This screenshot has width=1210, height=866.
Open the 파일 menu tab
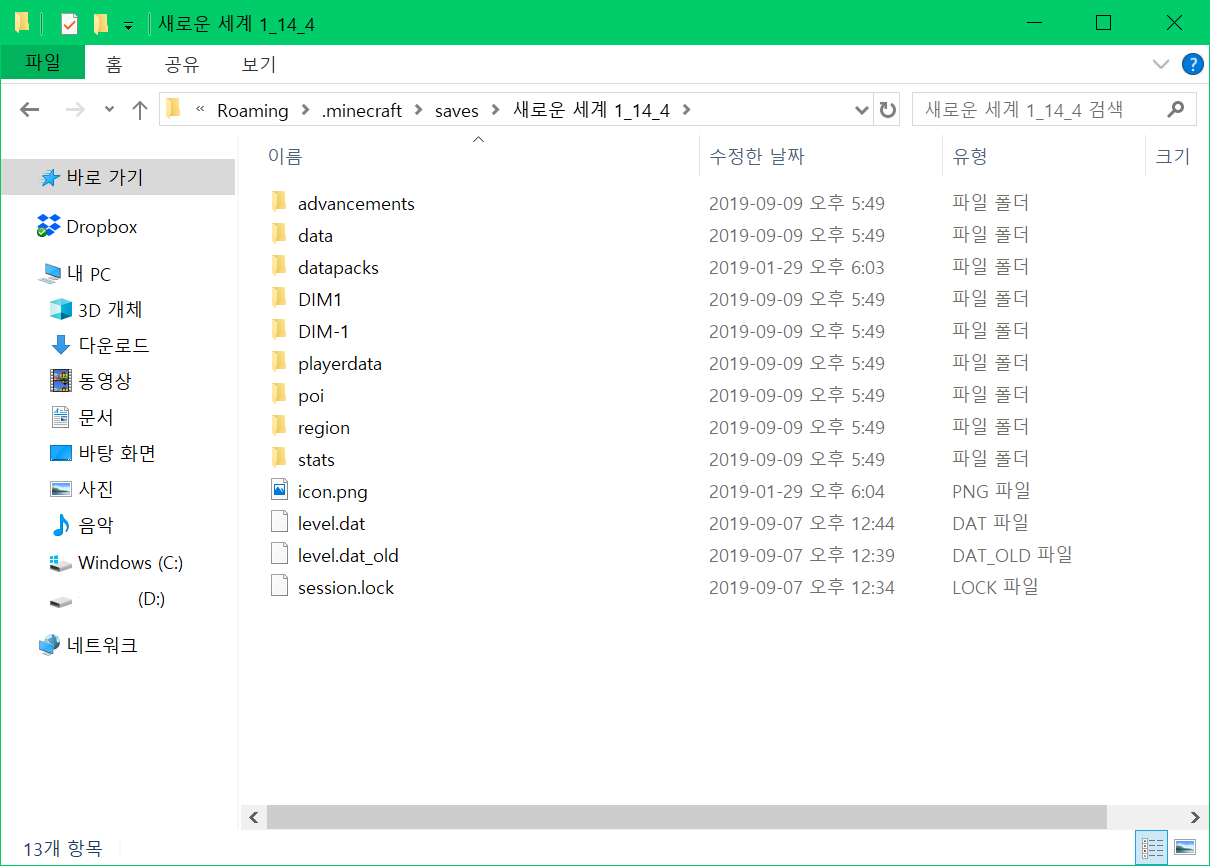[x=43, y=63]
